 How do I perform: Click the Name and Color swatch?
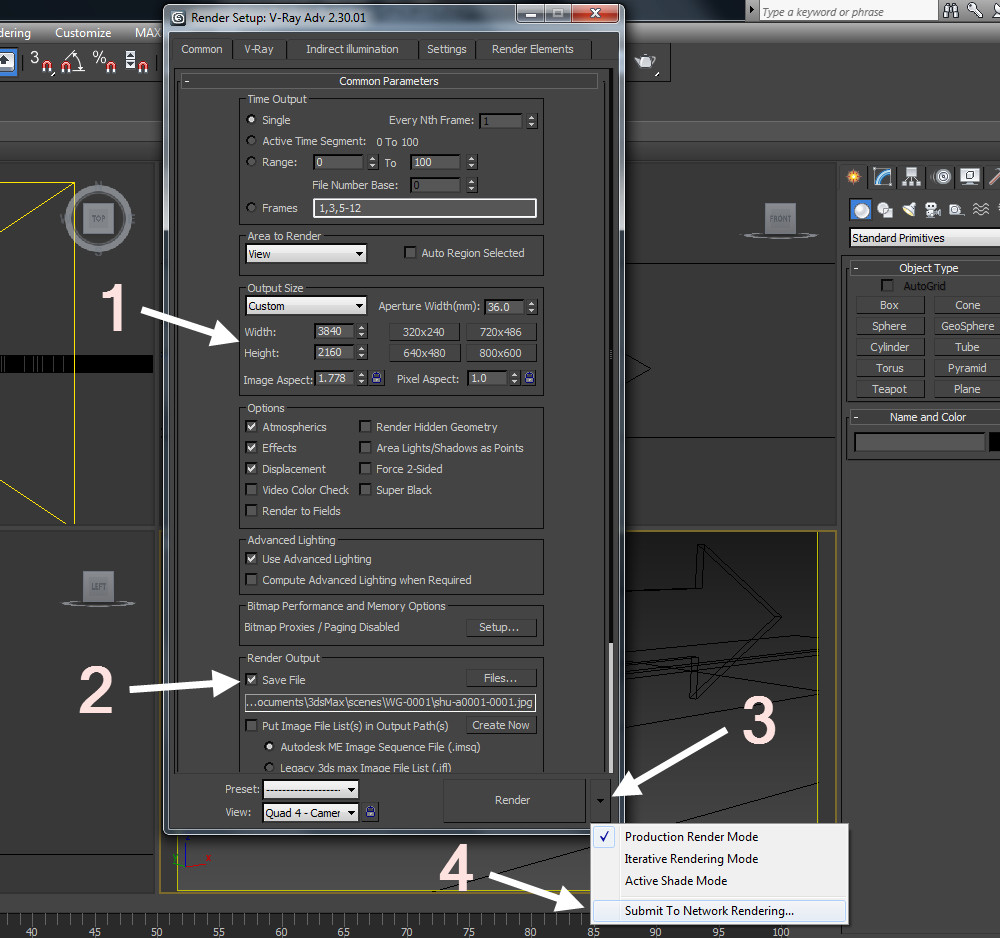coord(994,442)
